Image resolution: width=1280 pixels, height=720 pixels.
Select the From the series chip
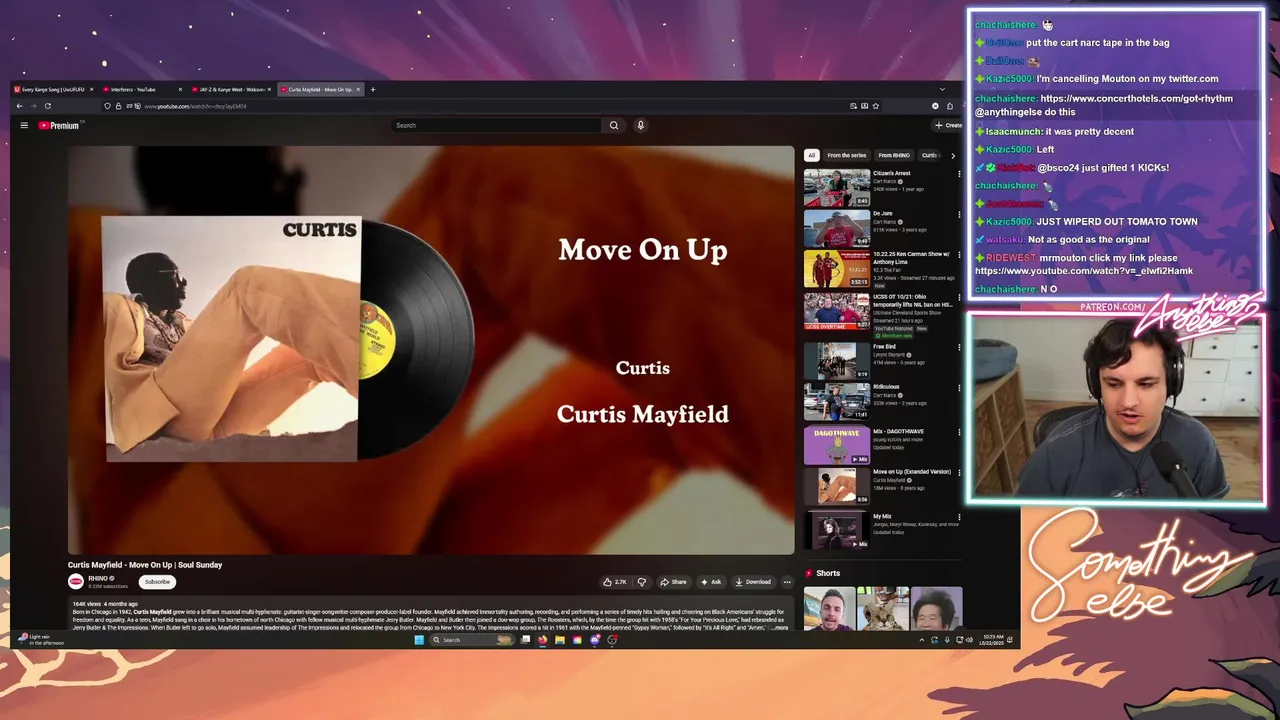pyautogui.click(x=846, y=155)
